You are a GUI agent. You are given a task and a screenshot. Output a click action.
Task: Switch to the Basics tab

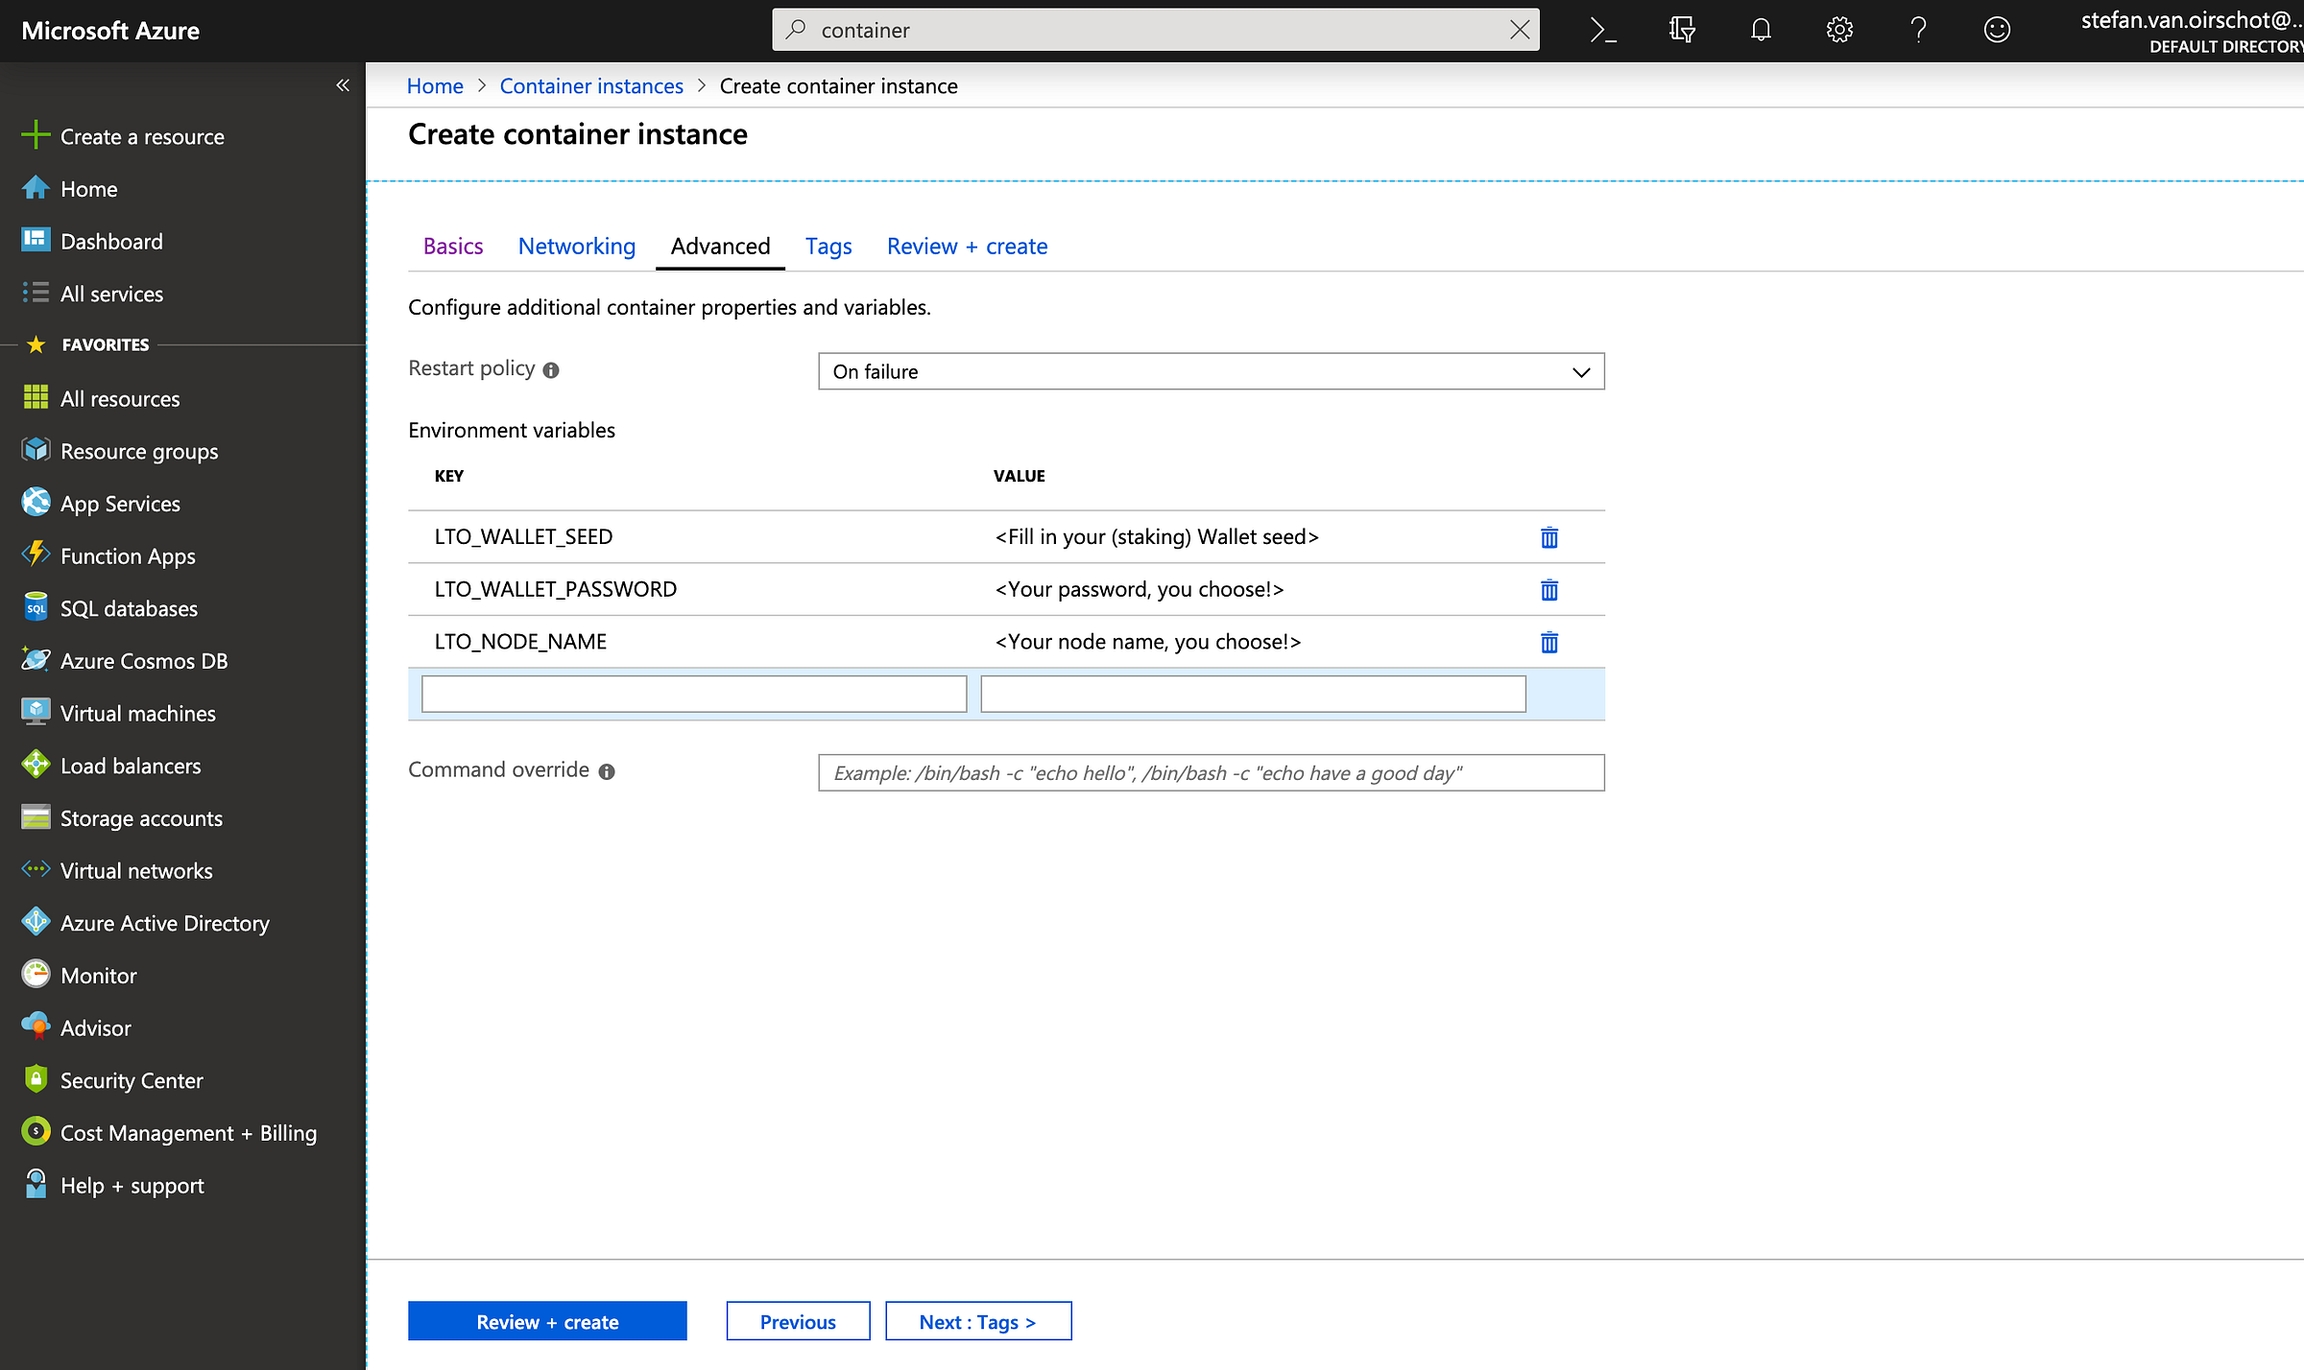(453, 246)
